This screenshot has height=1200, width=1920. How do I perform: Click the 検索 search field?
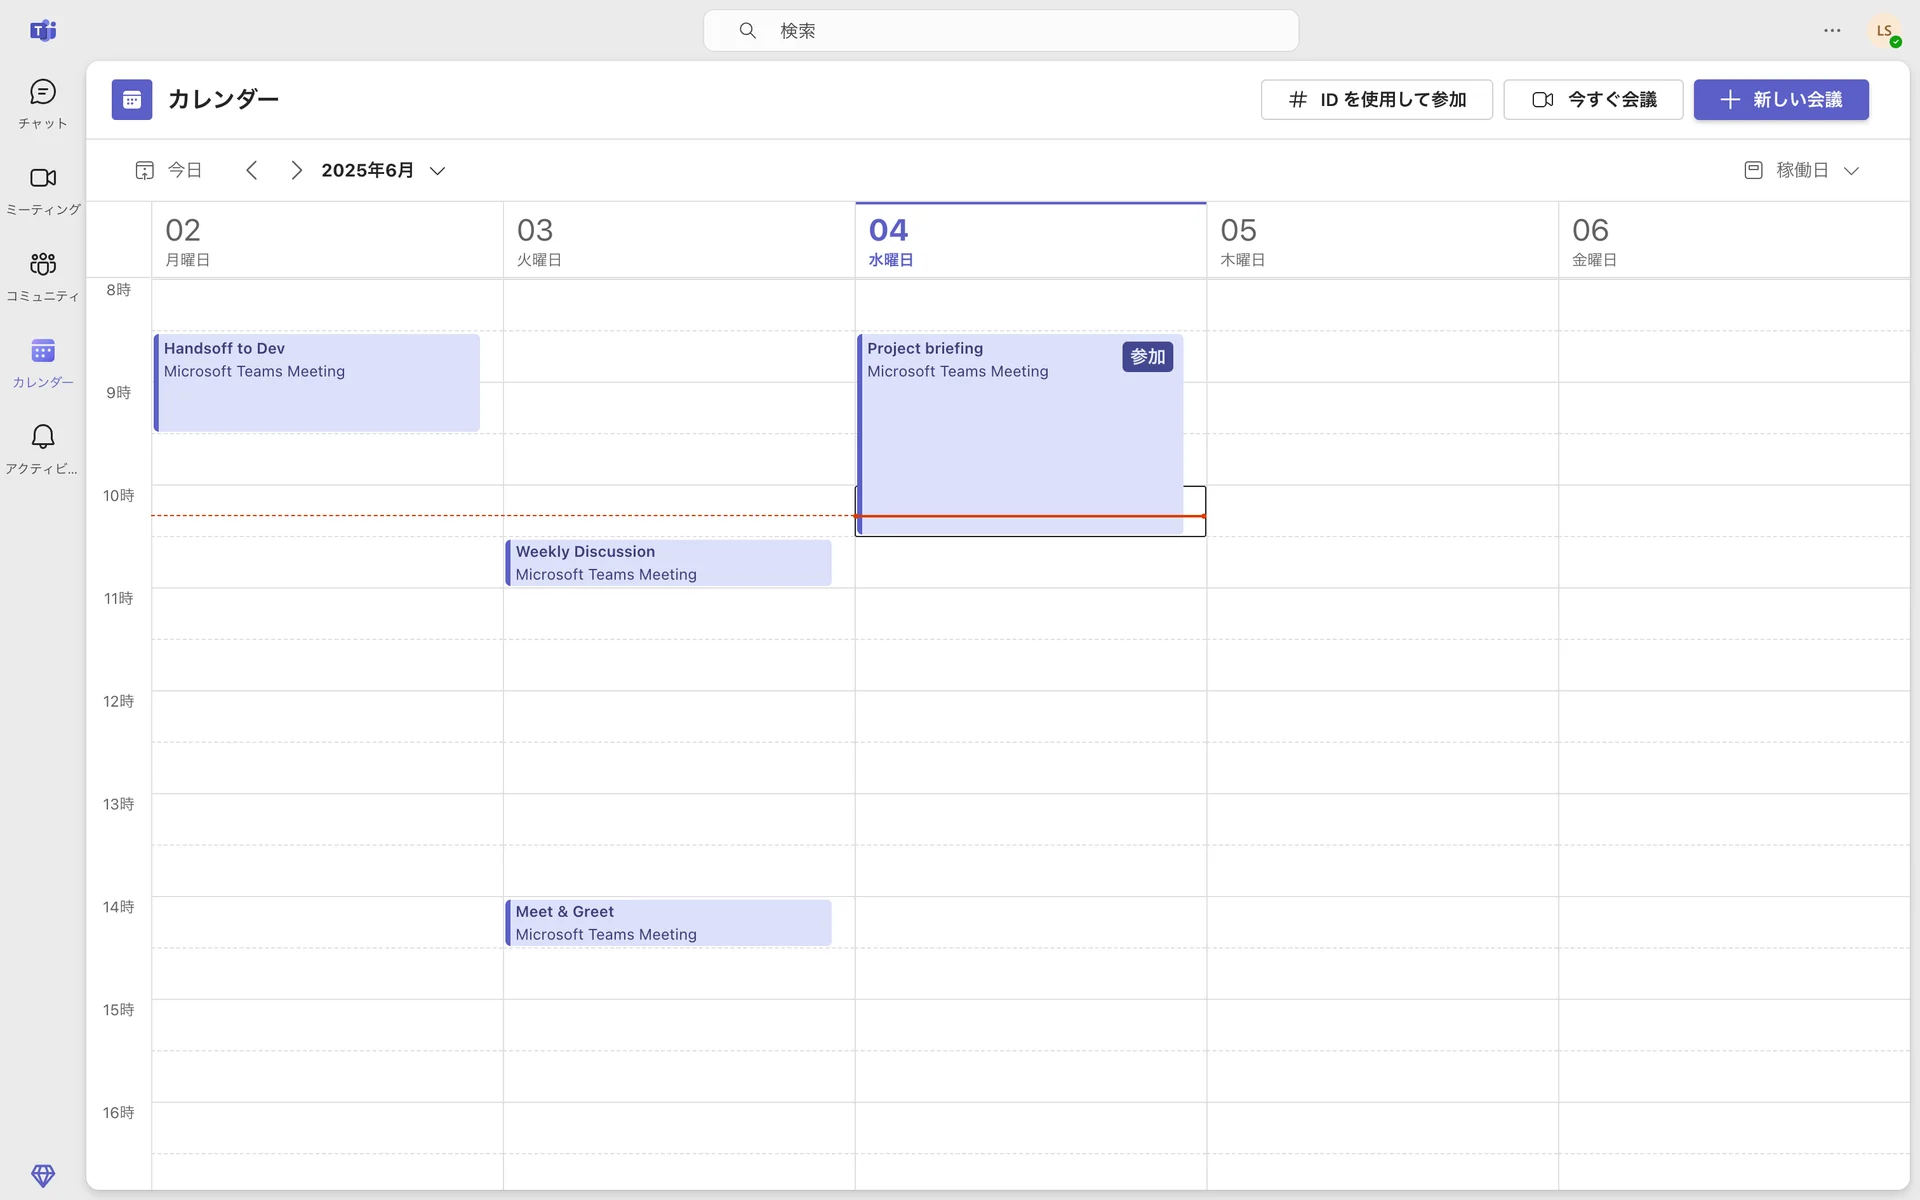pyautogui.click(x=1000, y=30)
